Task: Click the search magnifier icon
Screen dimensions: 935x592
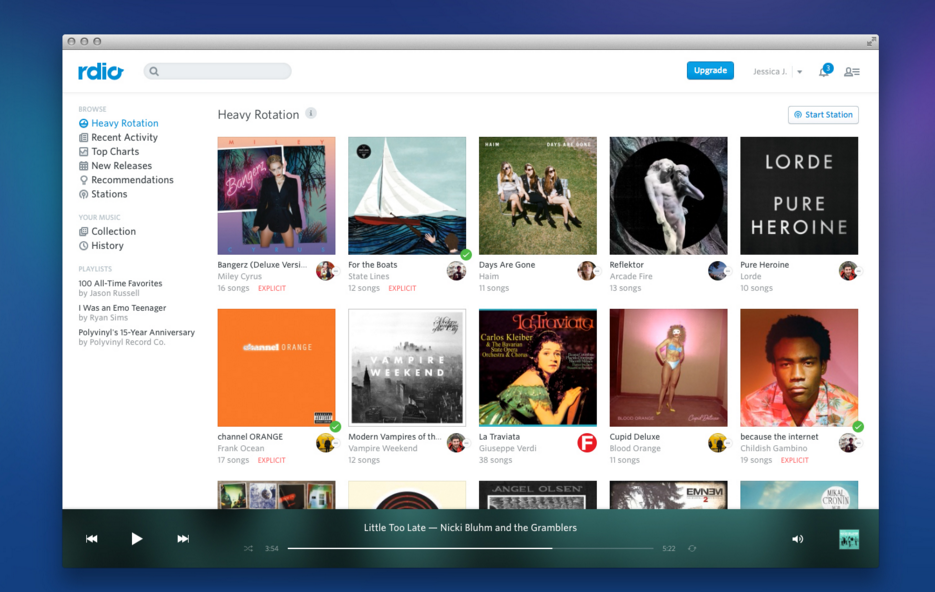Action: (154, 72)
